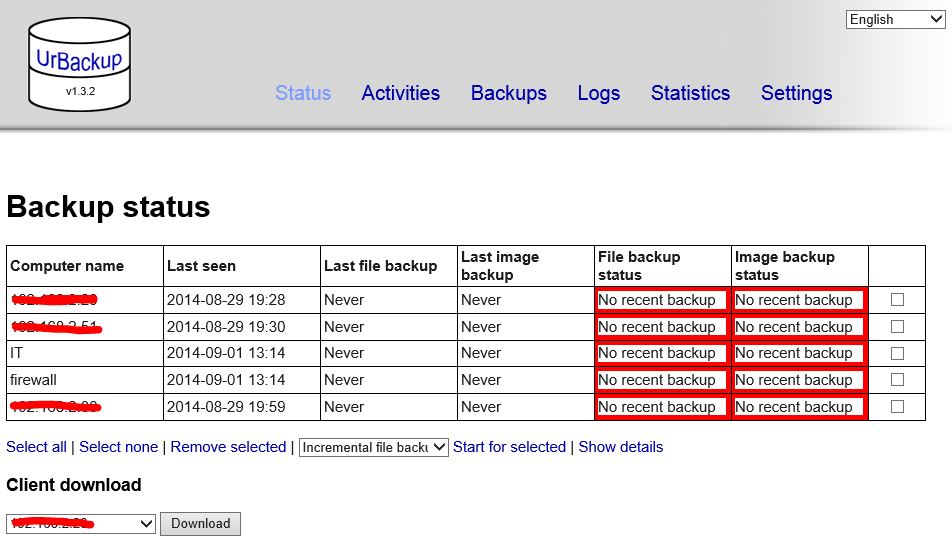
Task: Select the checkbox in the first table row
Action: 897,299
